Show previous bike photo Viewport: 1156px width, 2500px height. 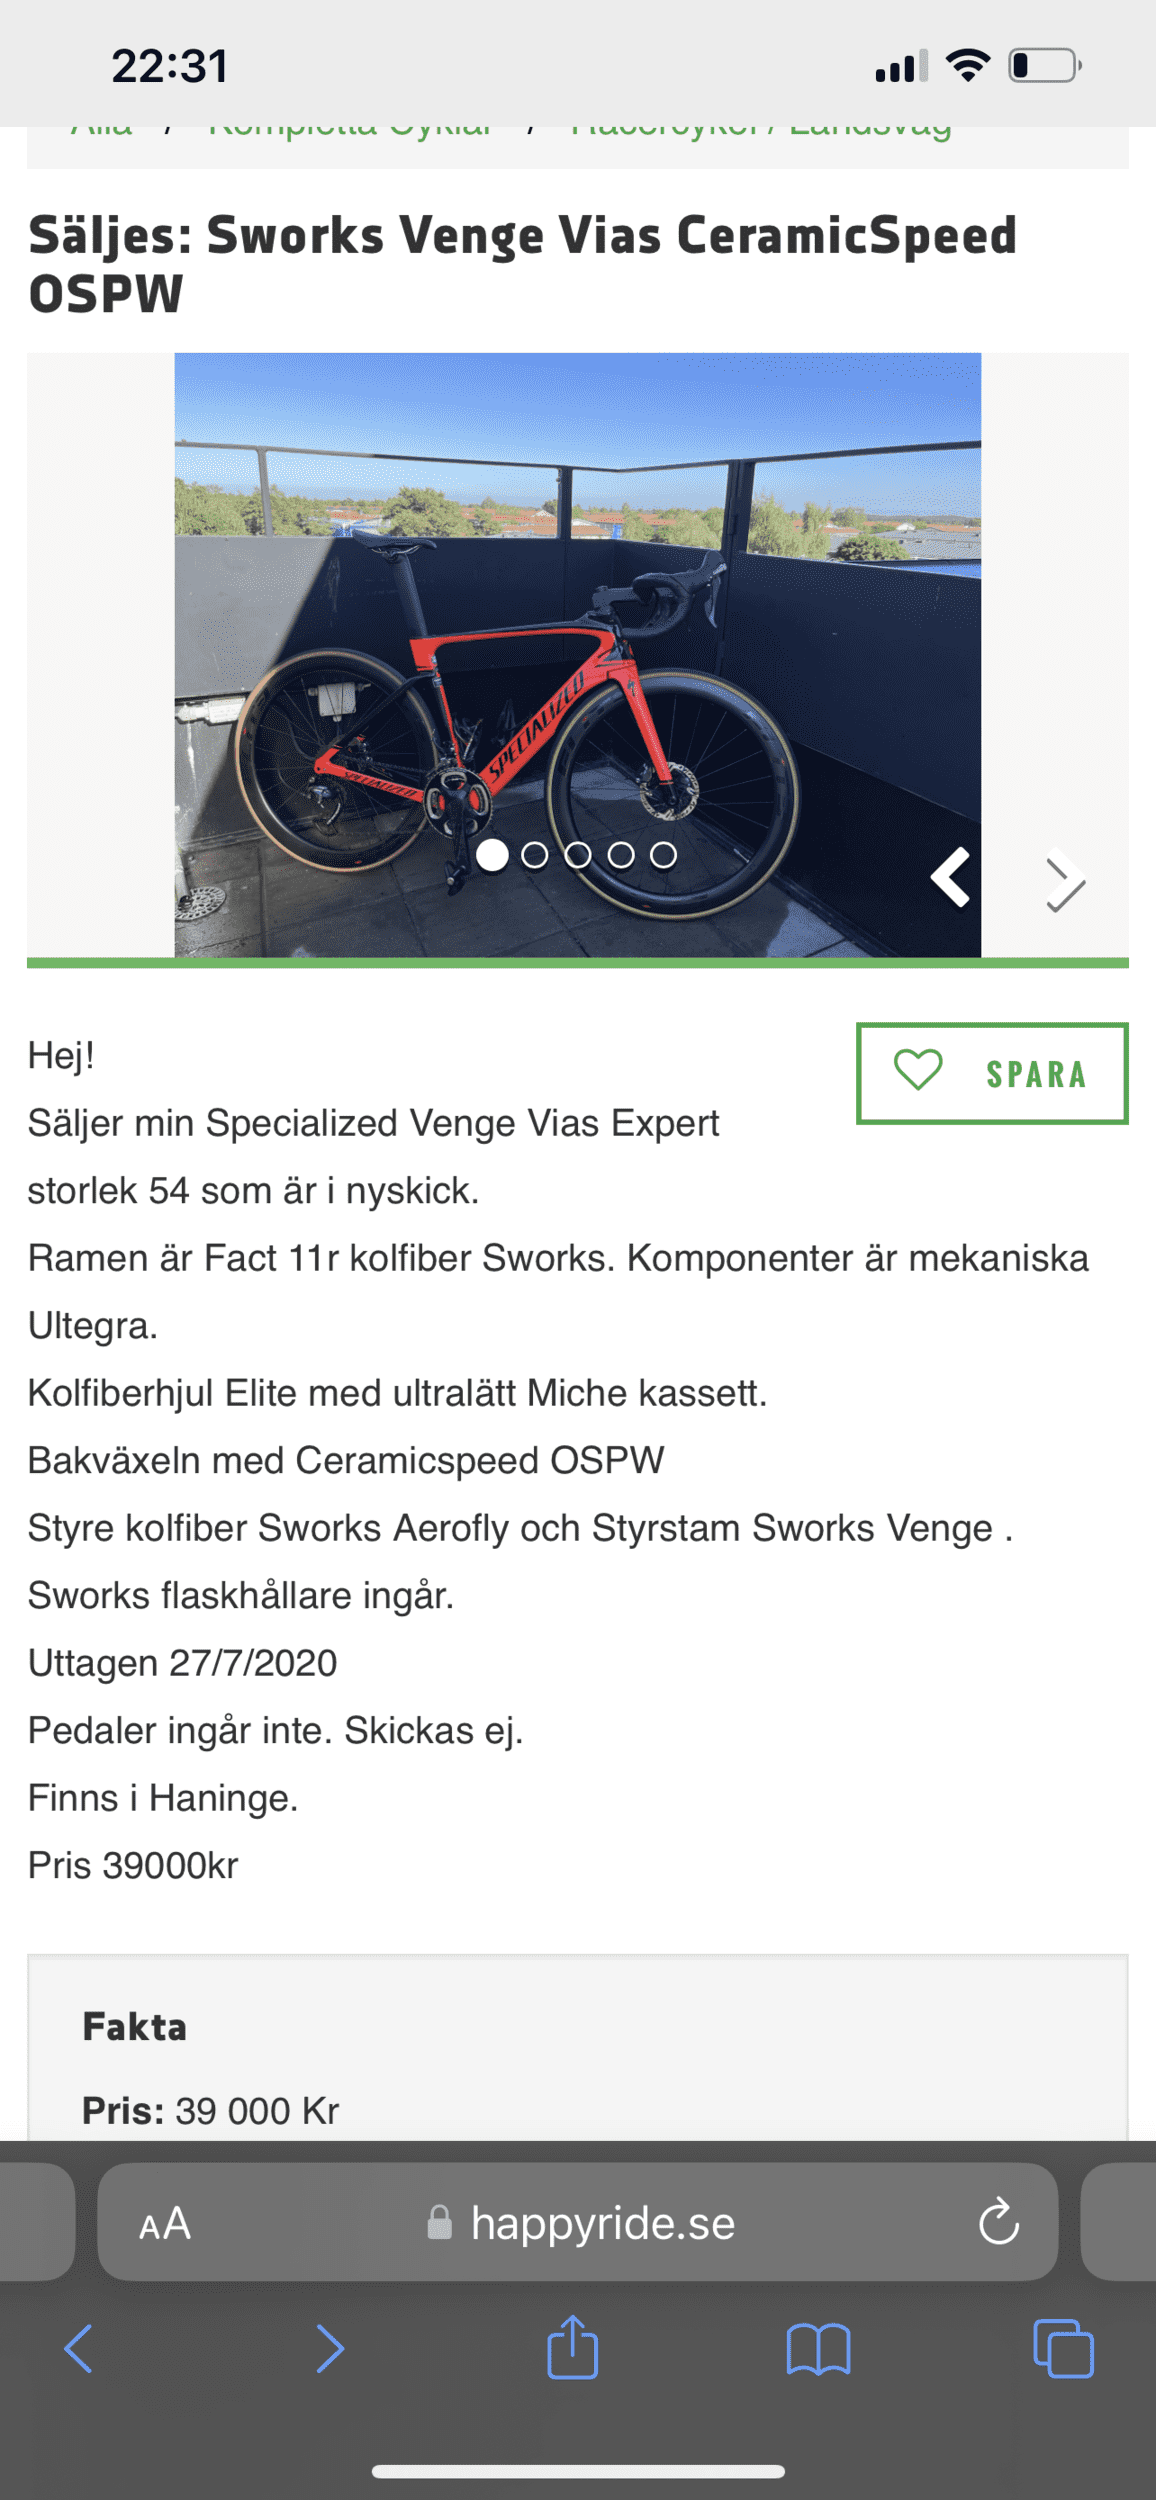coord(951,878)
